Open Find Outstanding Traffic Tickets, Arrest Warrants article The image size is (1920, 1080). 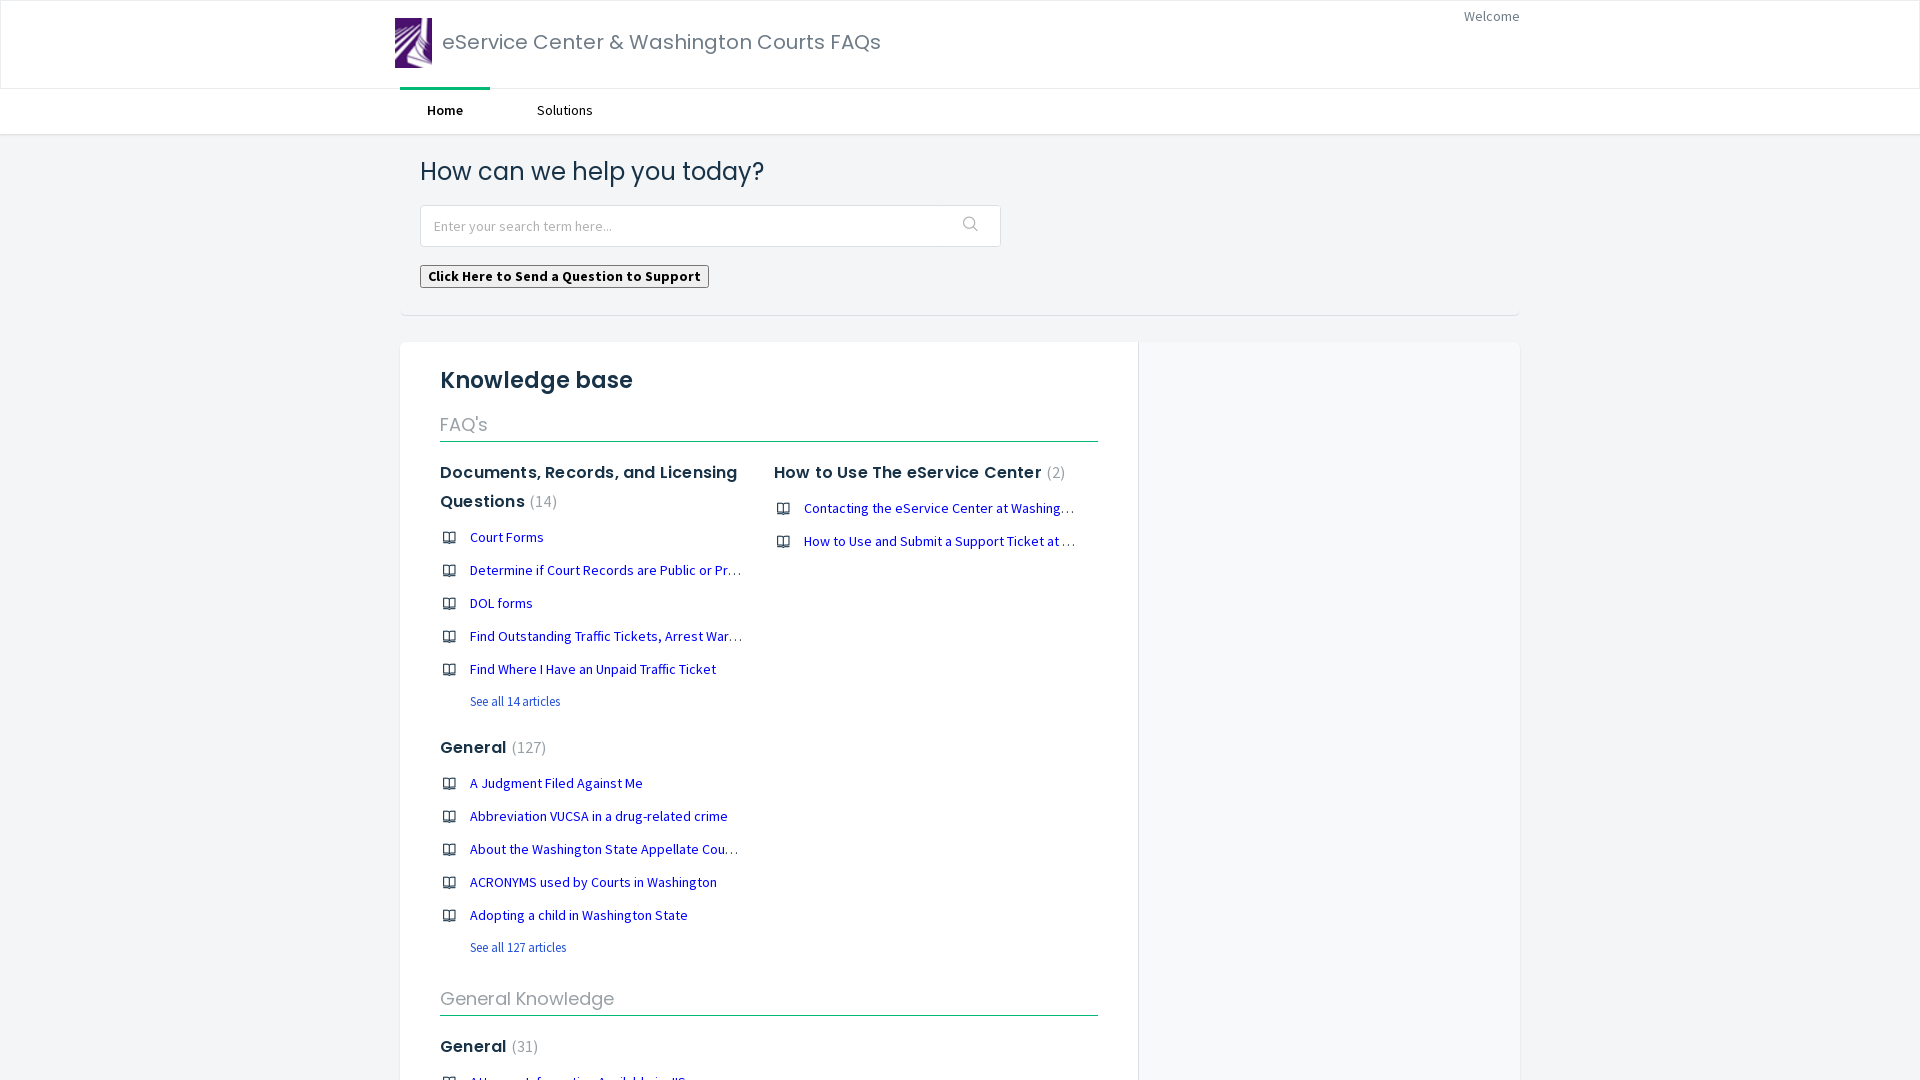[x=605, y=636]
